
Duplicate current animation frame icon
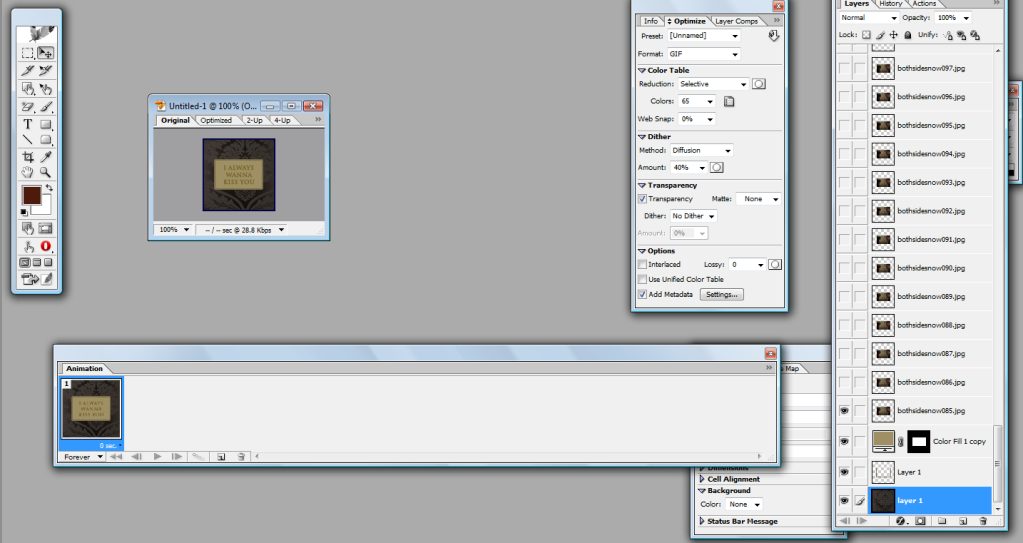click(221, 457)
